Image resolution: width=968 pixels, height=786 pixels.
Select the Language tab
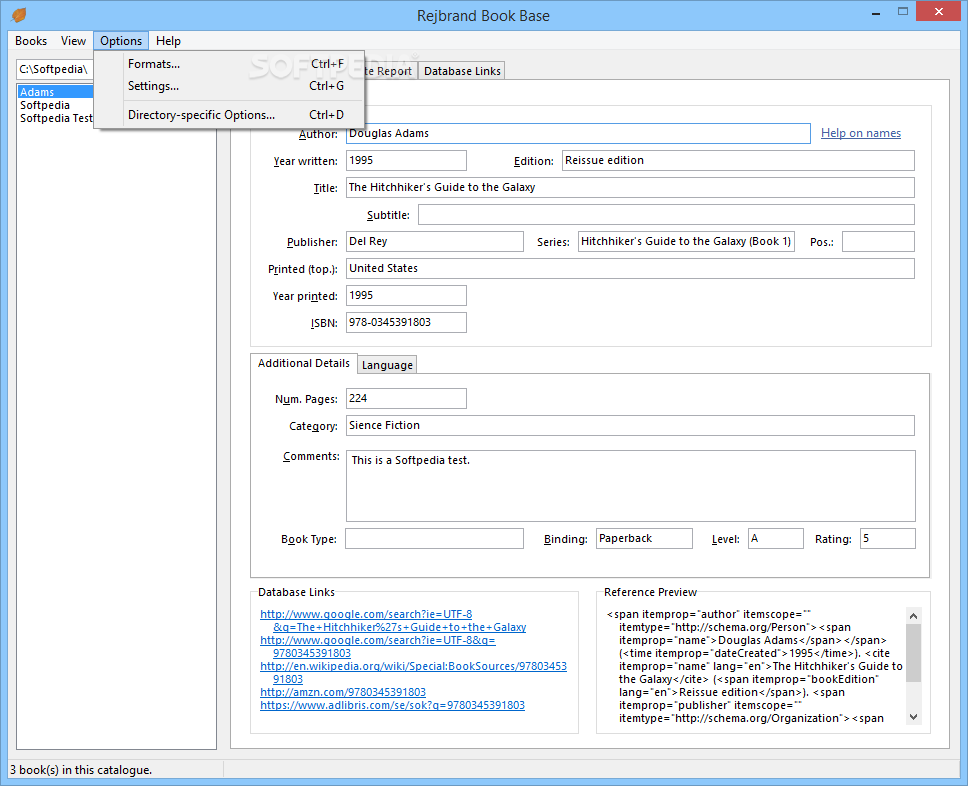(x=387, y=365)
